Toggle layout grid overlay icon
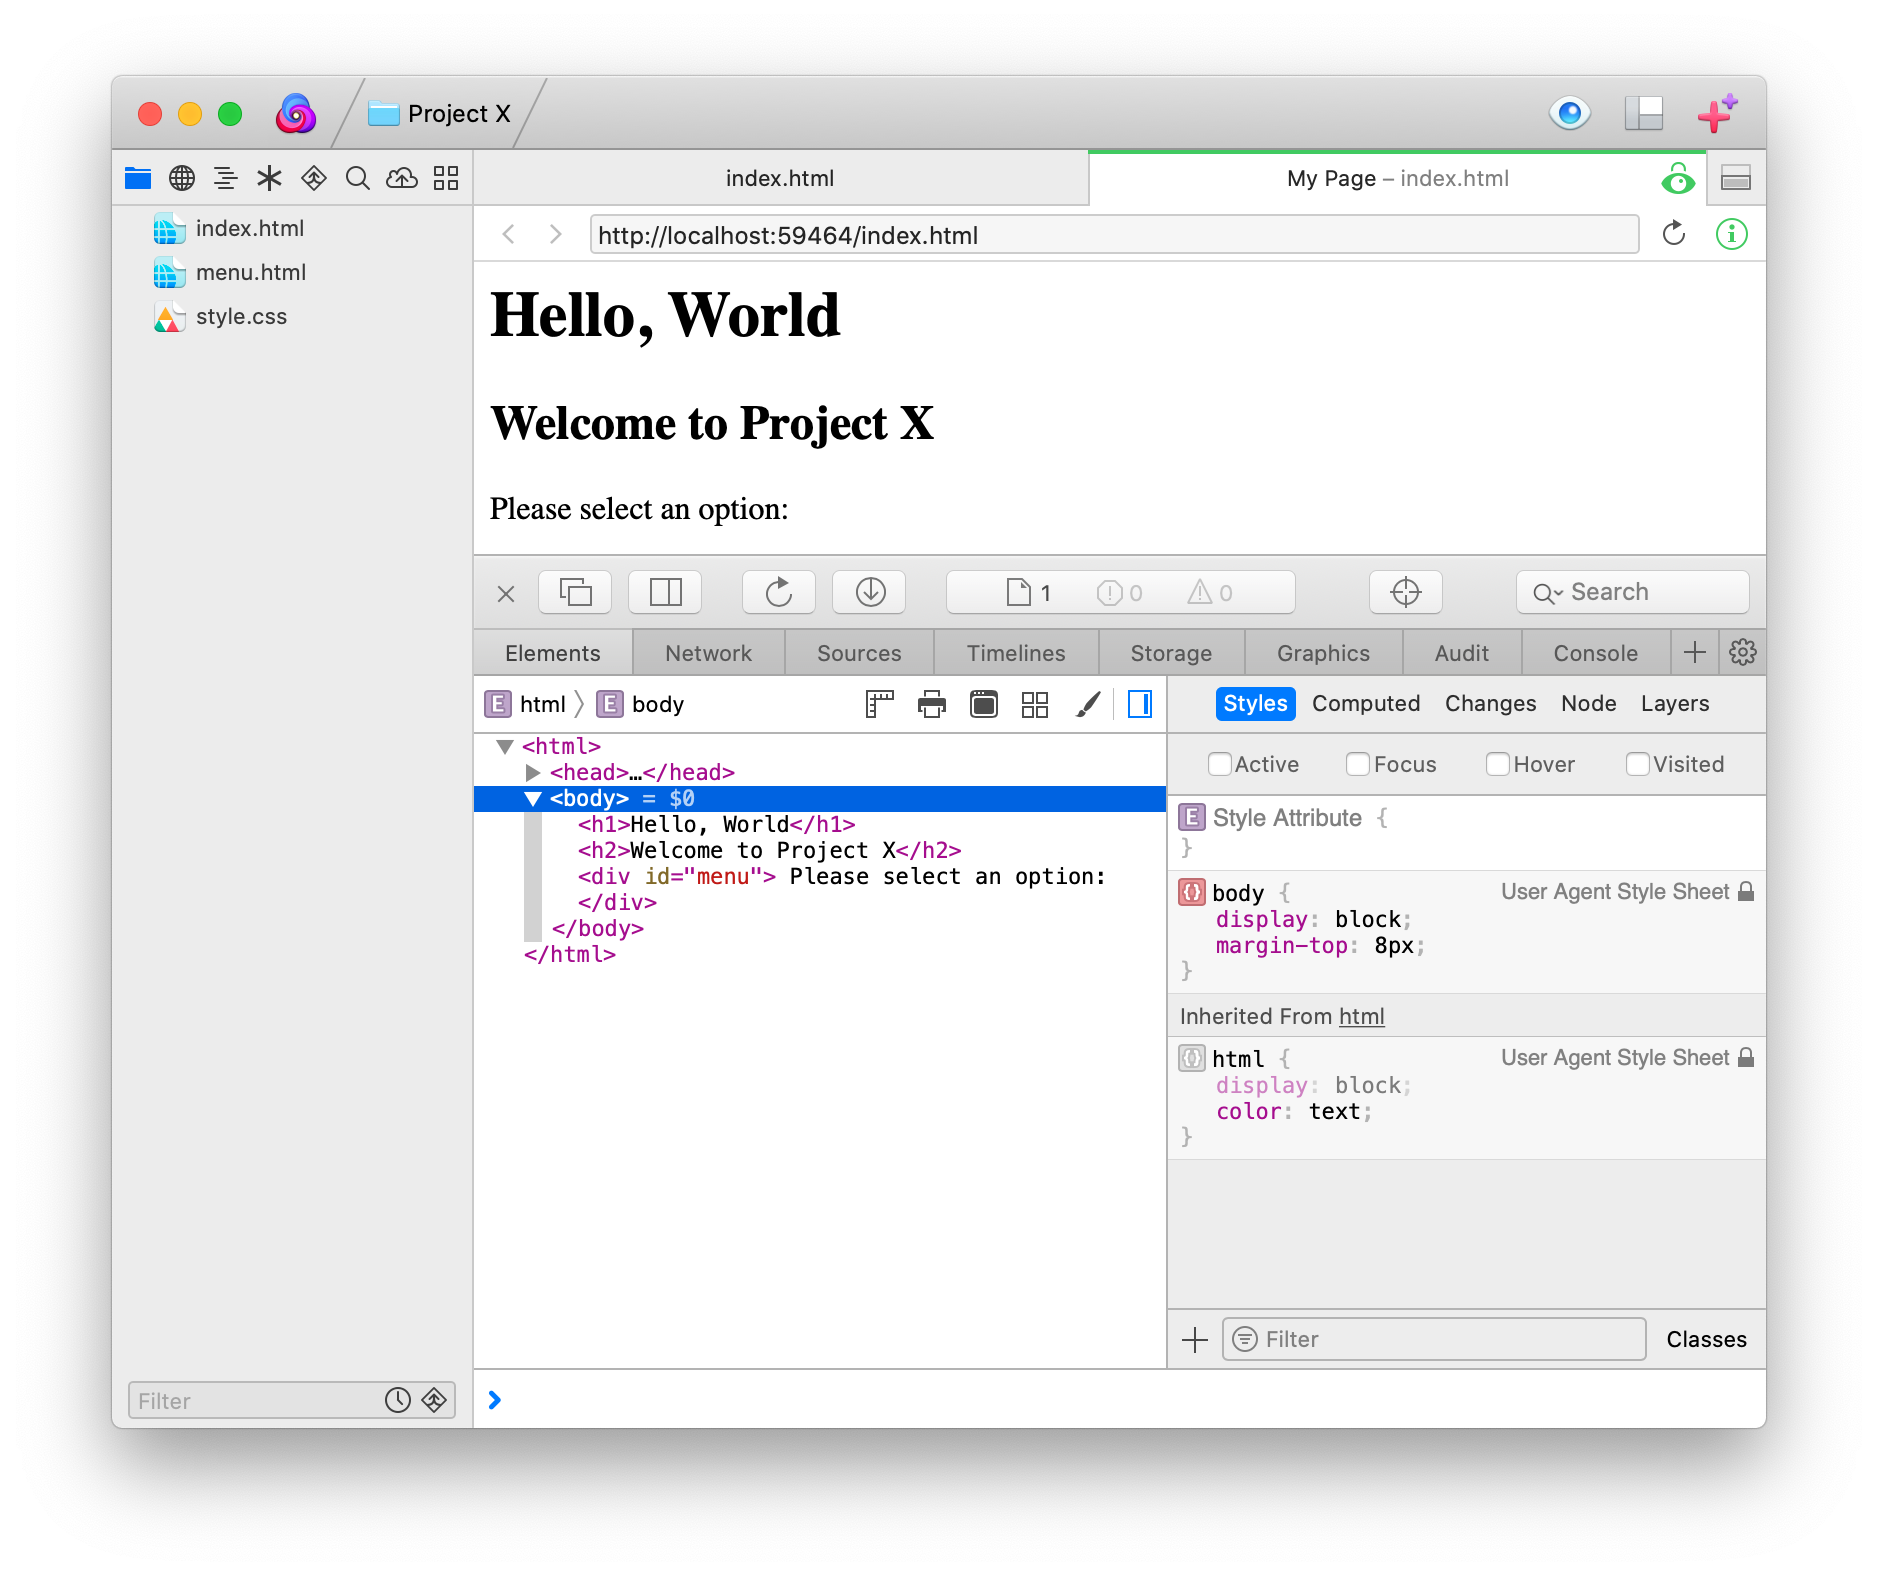The width and height of the screenshot is (1878, 1576). point(1035,704)
